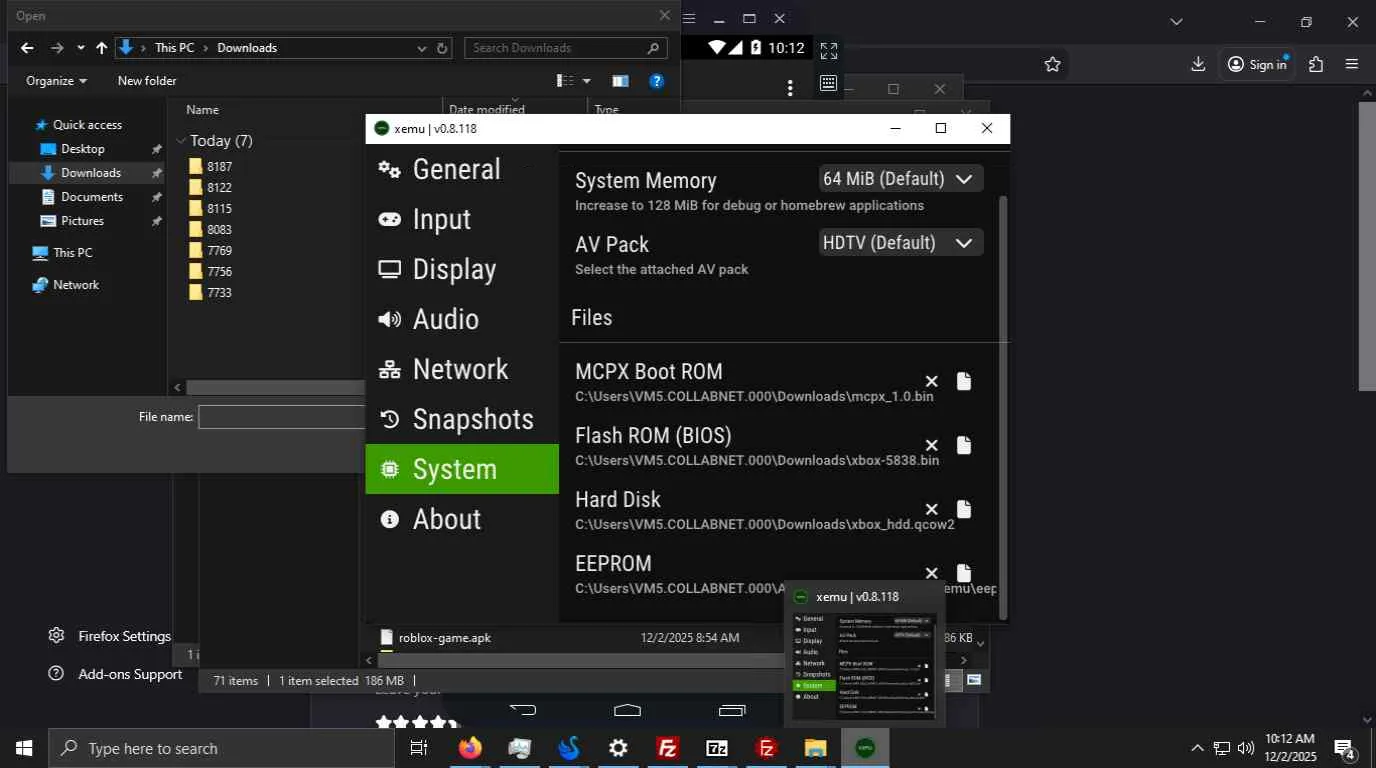Bookmark this page with the star icon
This screenshot has height=768, width=1376.
(x=1052, y=64)
